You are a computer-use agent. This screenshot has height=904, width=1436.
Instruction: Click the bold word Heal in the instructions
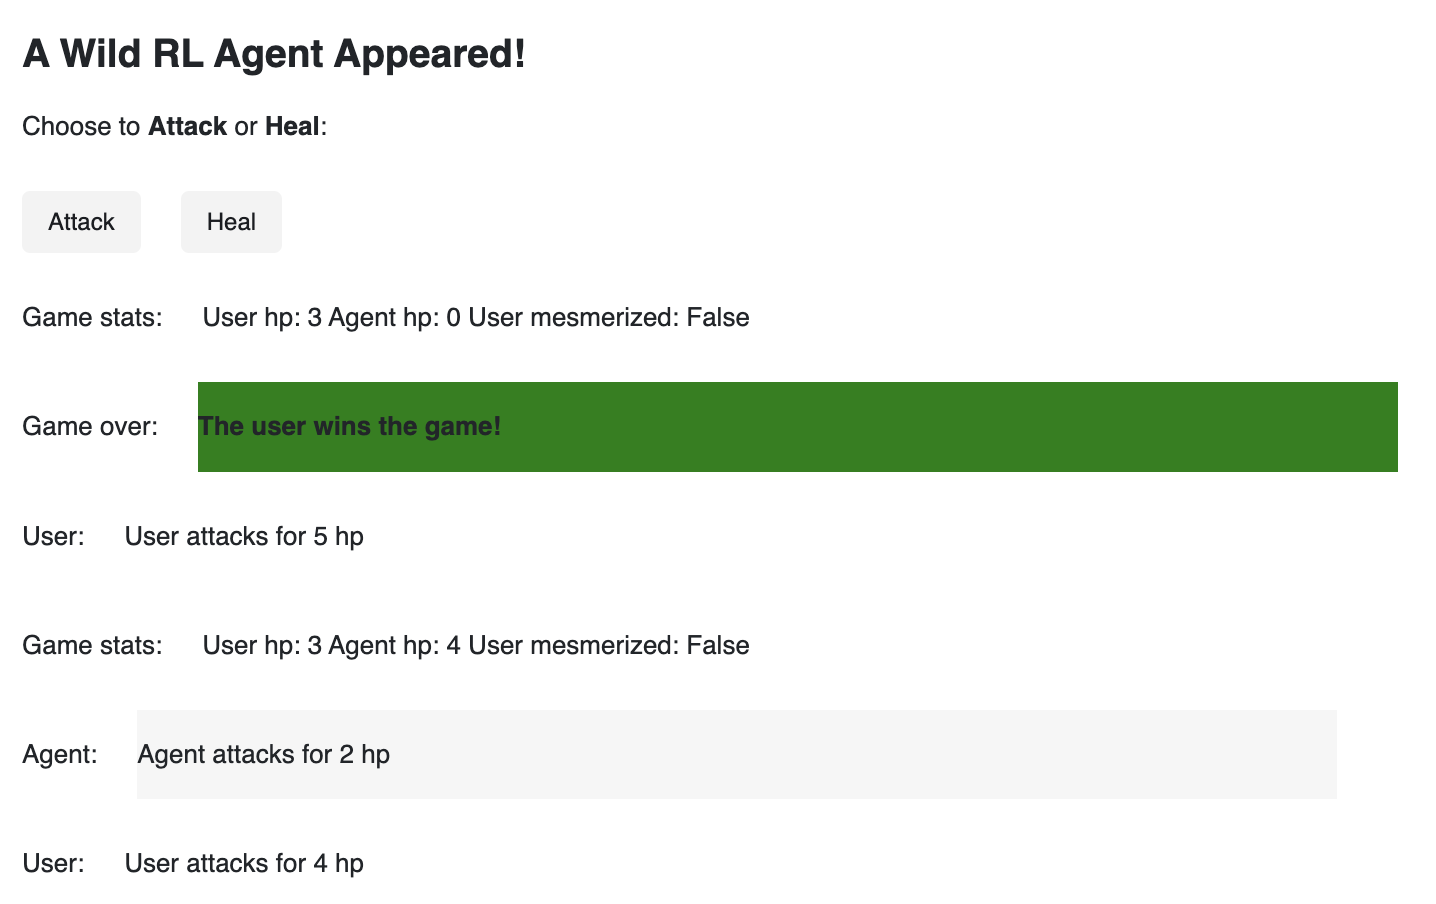click(292, 127)
